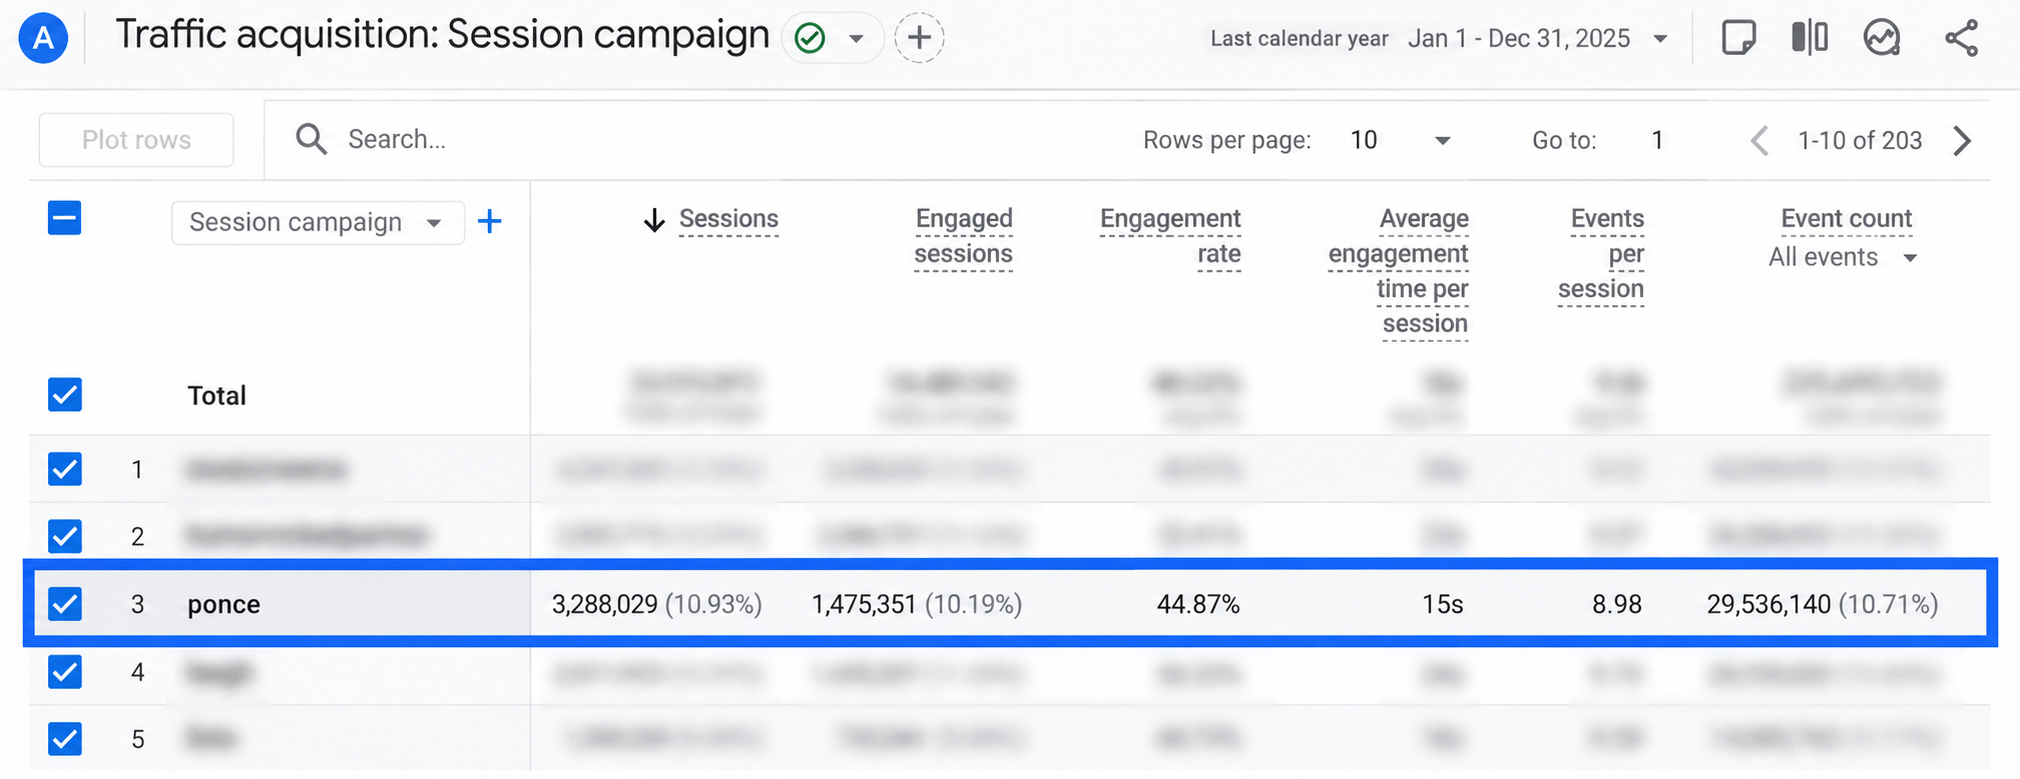
Task: Sort by the Sessions column header
Action: pyautogui.click(x=728, y=219)
